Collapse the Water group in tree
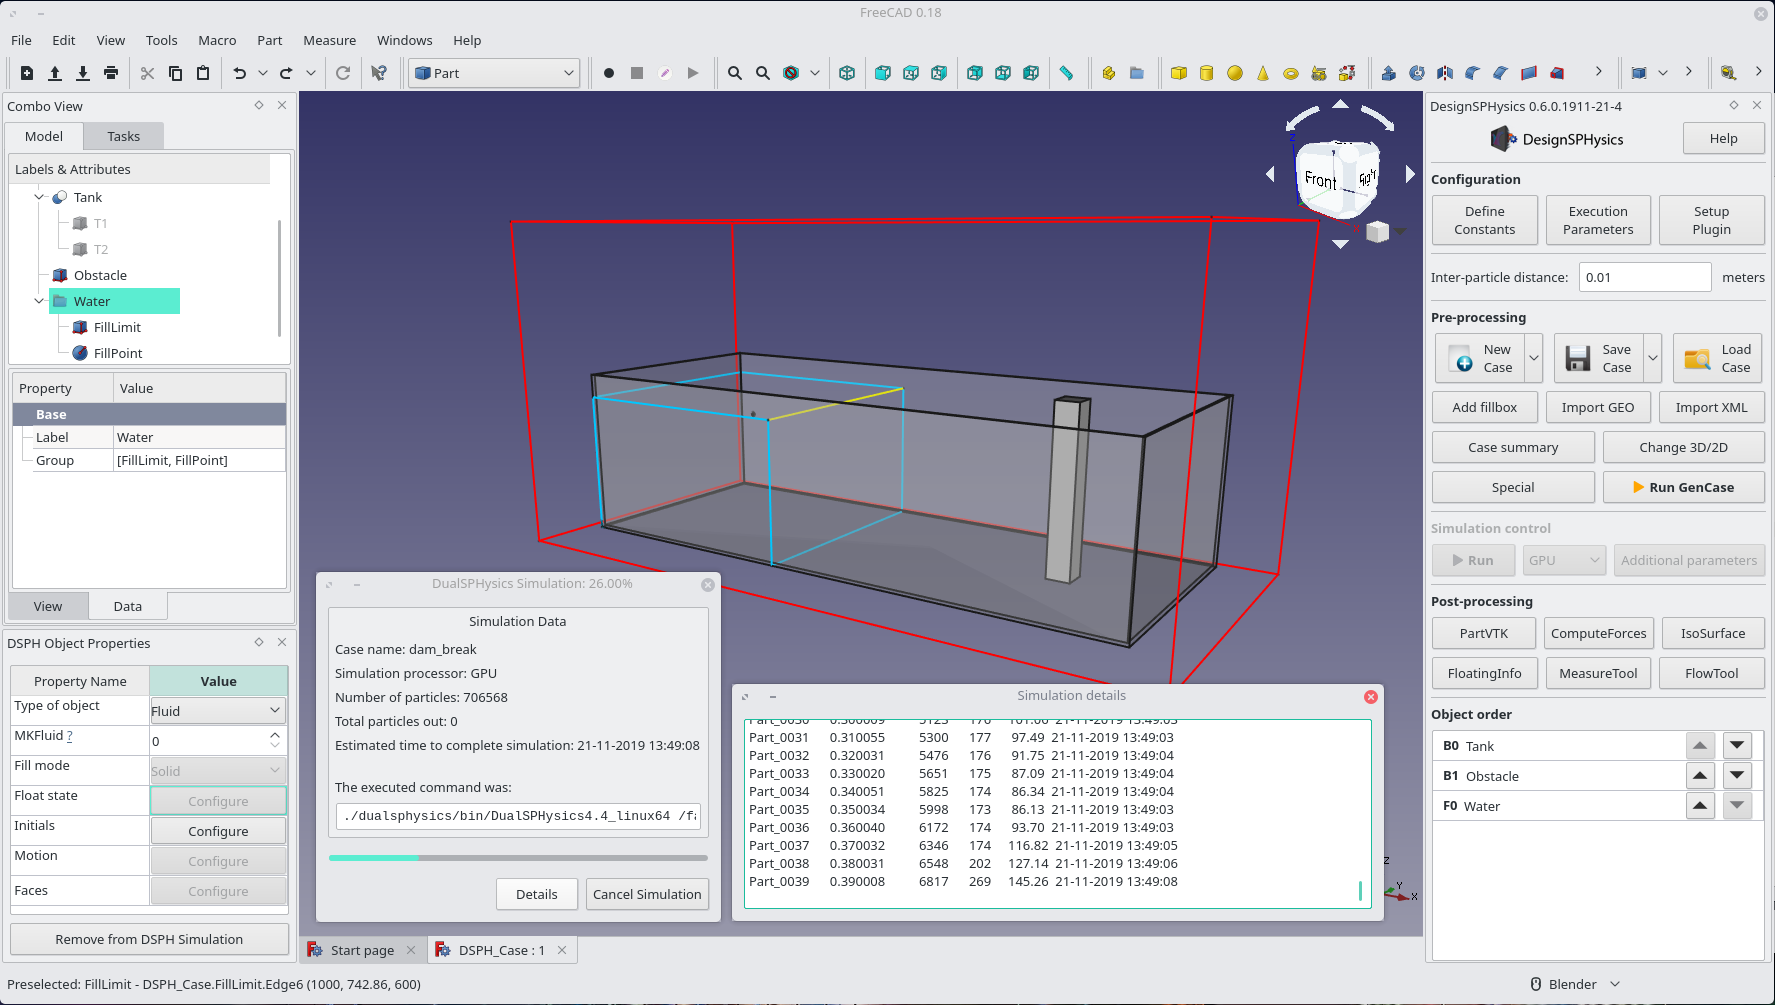This screenshot has width=1775, height=1005. 39,301
